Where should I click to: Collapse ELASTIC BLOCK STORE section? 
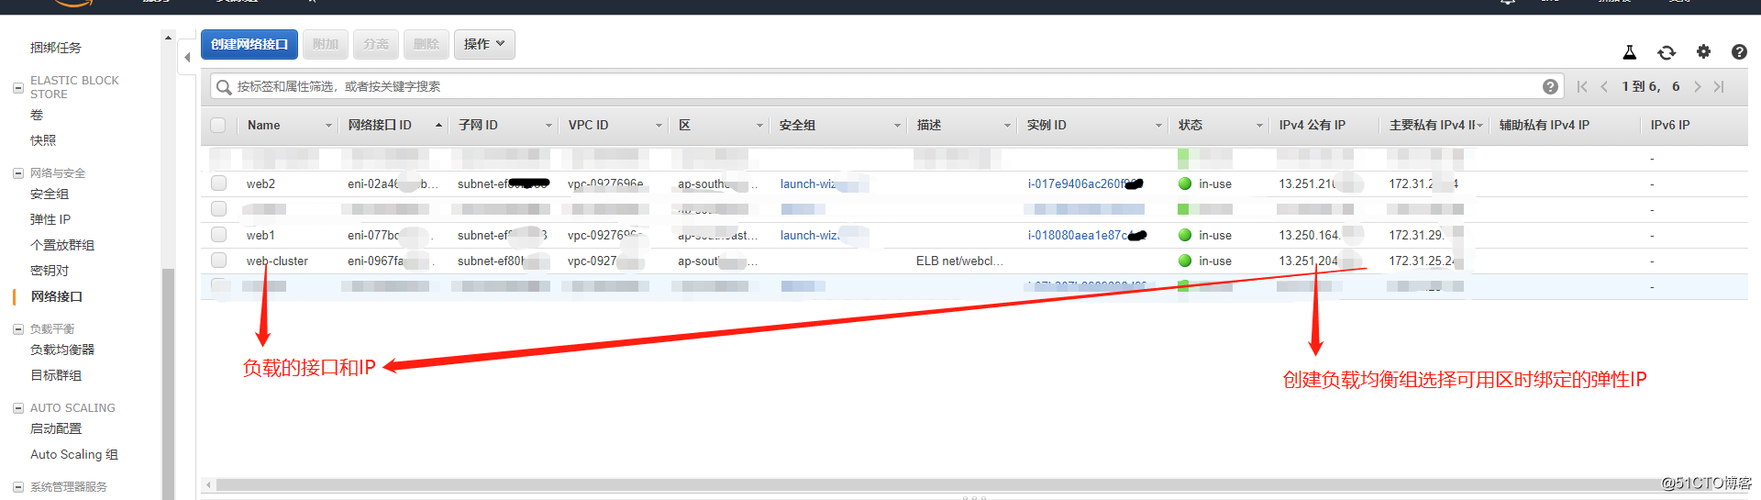18,88
